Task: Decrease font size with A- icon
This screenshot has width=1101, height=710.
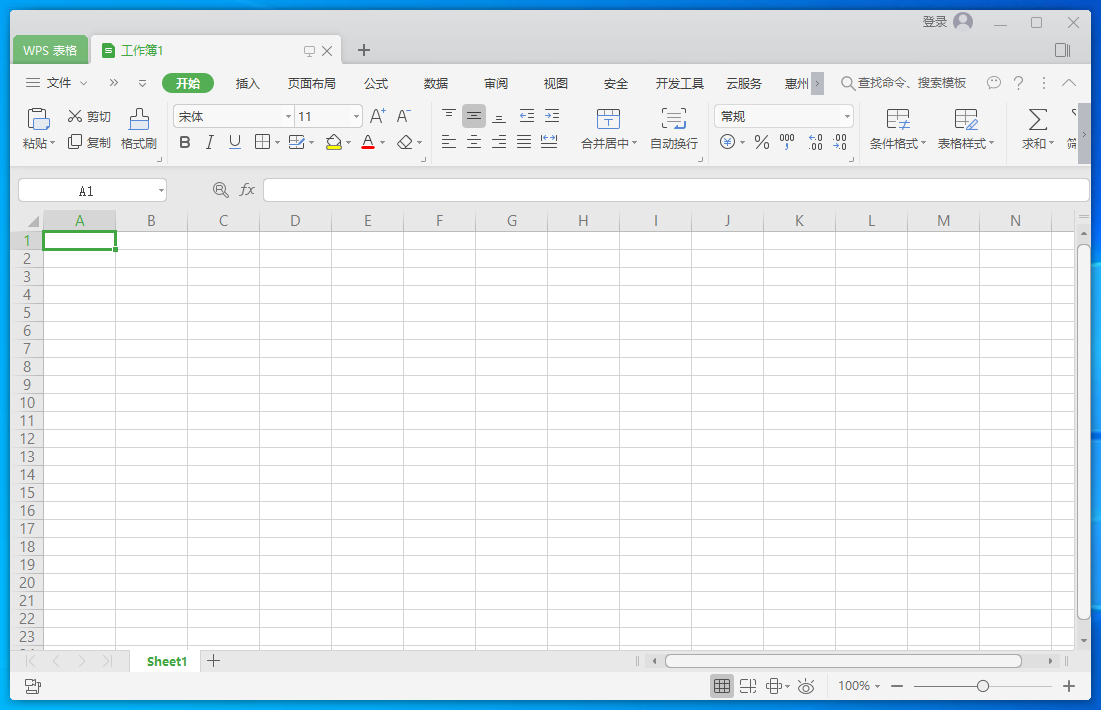Action: coord(404,117)
